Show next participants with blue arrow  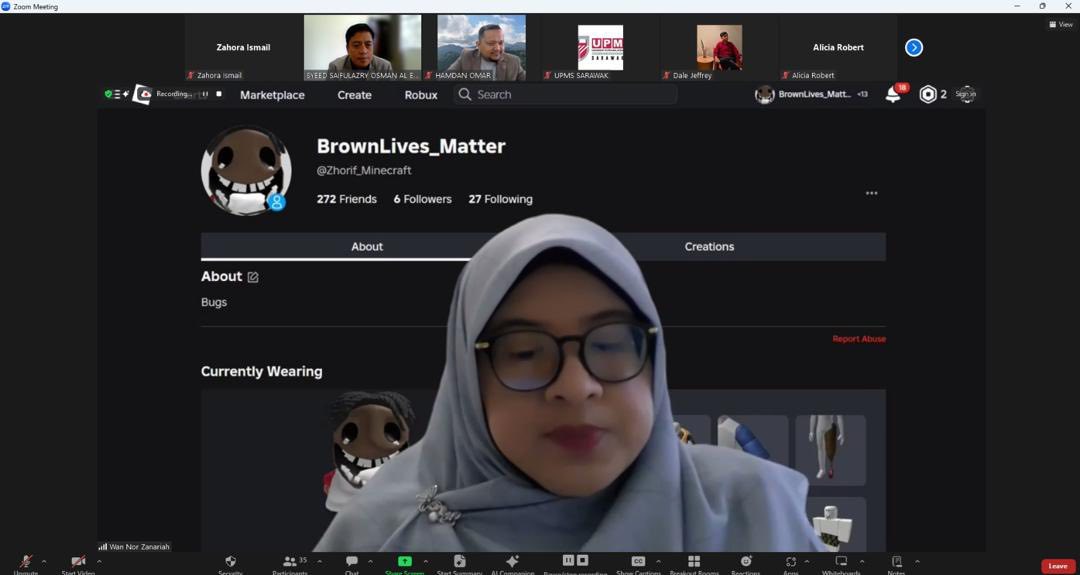[x=914, y=48]
